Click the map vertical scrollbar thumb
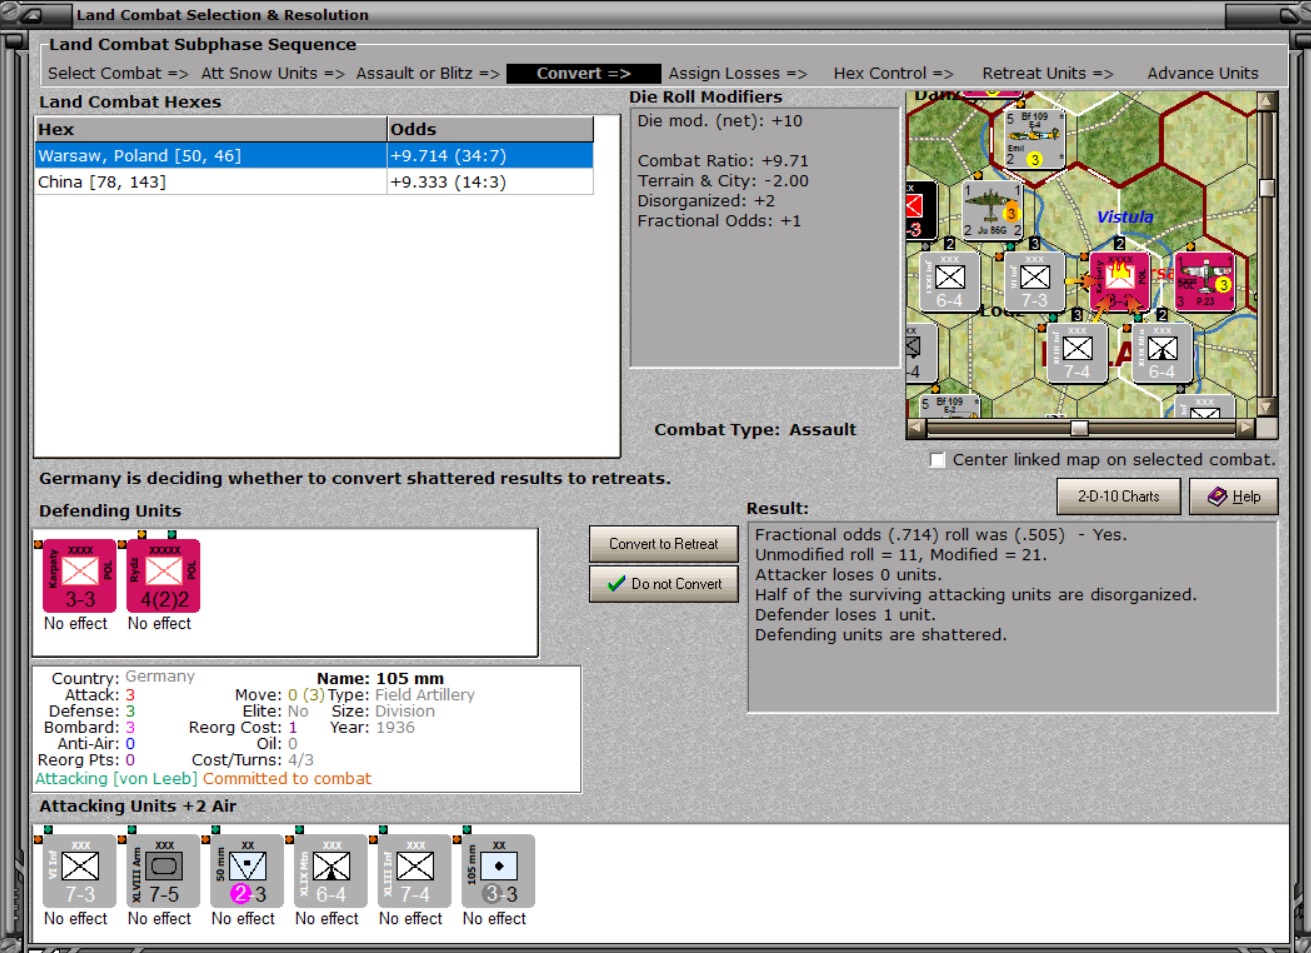Image resolution: width=1311 pixels, height=953 pixels. (1267, 188)
